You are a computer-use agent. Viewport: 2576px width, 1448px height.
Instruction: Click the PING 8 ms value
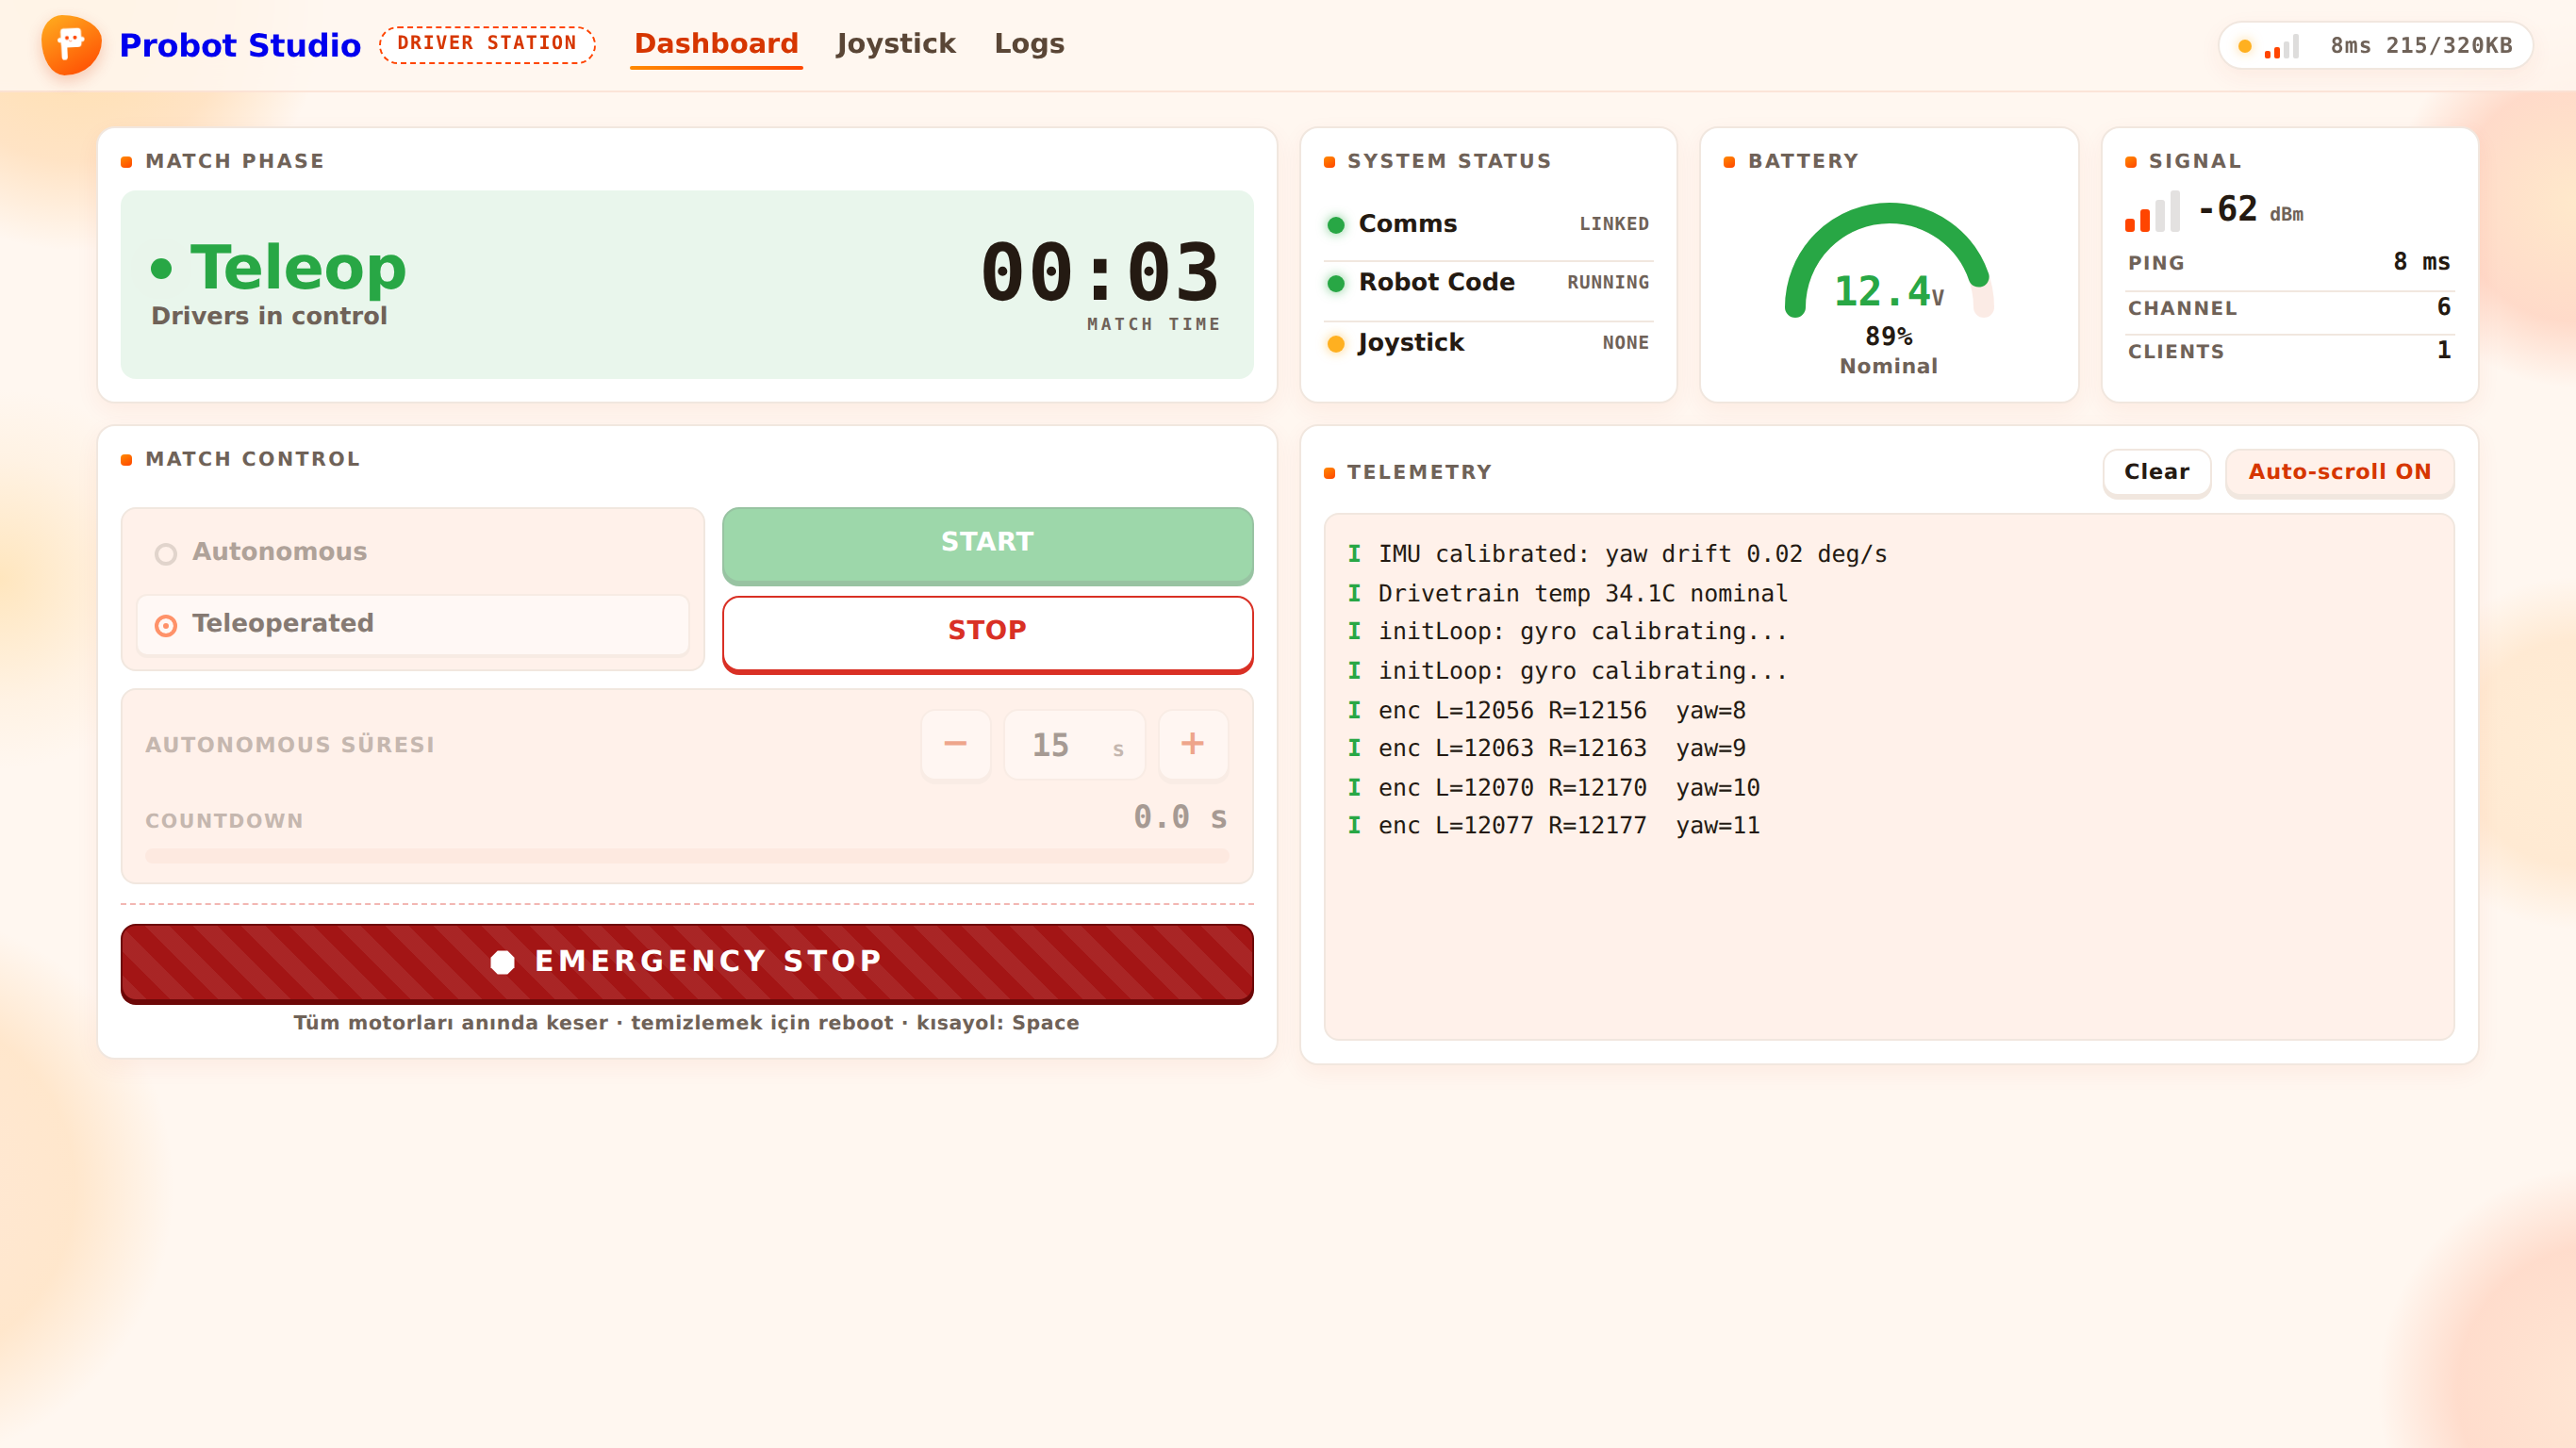tap(2421, 262)
